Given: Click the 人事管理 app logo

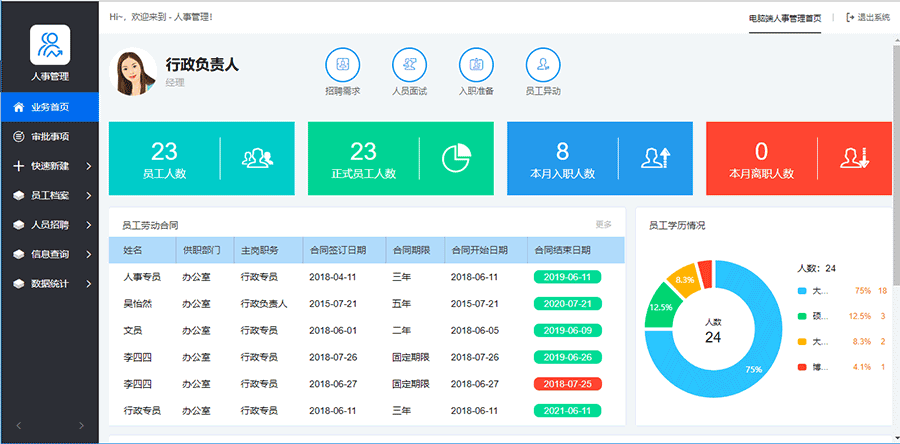Looking at the screenshot, I should coord(49,45).
